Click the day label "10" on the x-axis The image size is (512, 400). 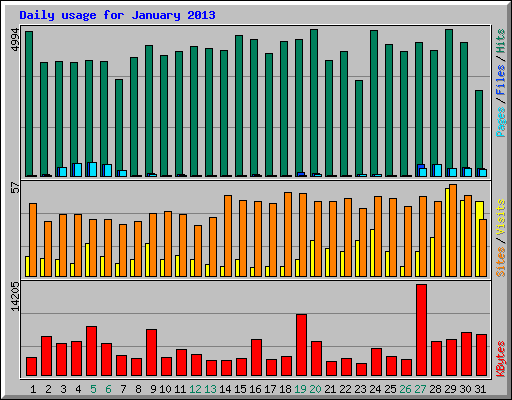click(x=166, y=389)
